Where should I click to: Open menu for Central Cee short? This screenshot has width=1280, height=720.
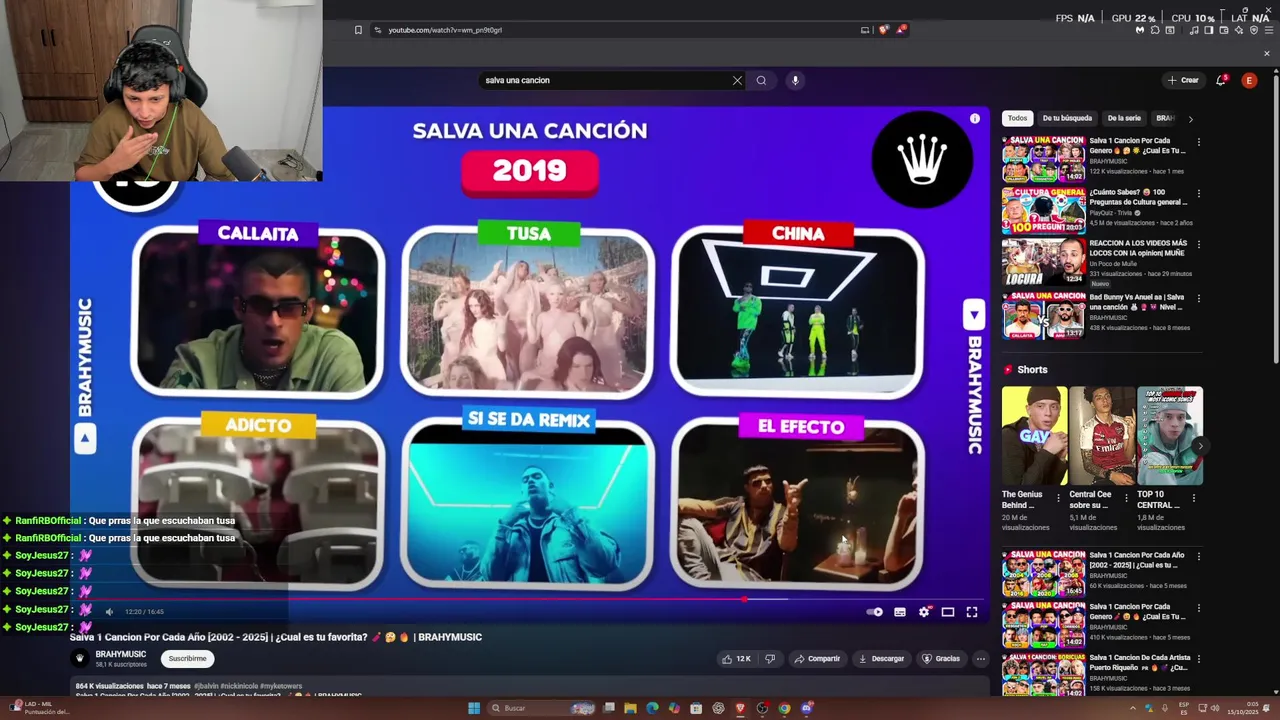coord(1127,497)
